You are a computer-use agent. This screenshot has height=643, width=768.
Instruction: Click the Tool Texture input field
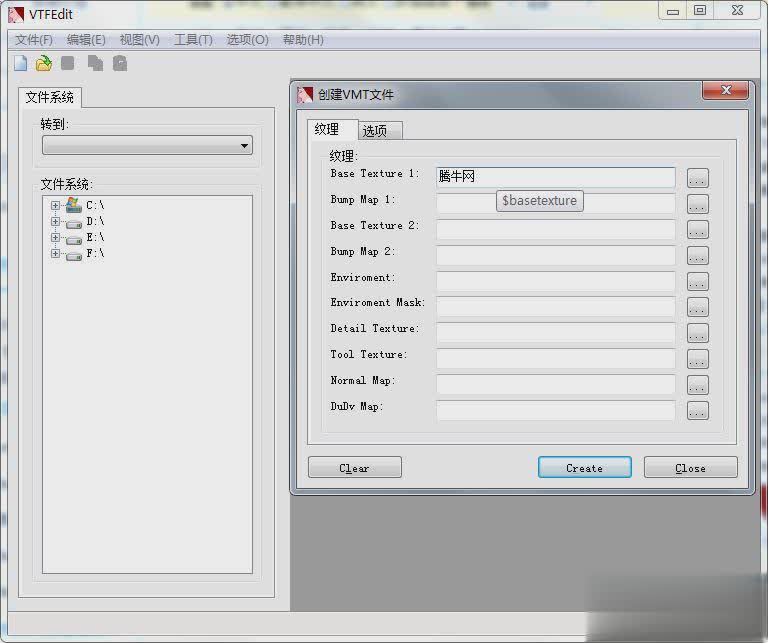tap(555, 359)
